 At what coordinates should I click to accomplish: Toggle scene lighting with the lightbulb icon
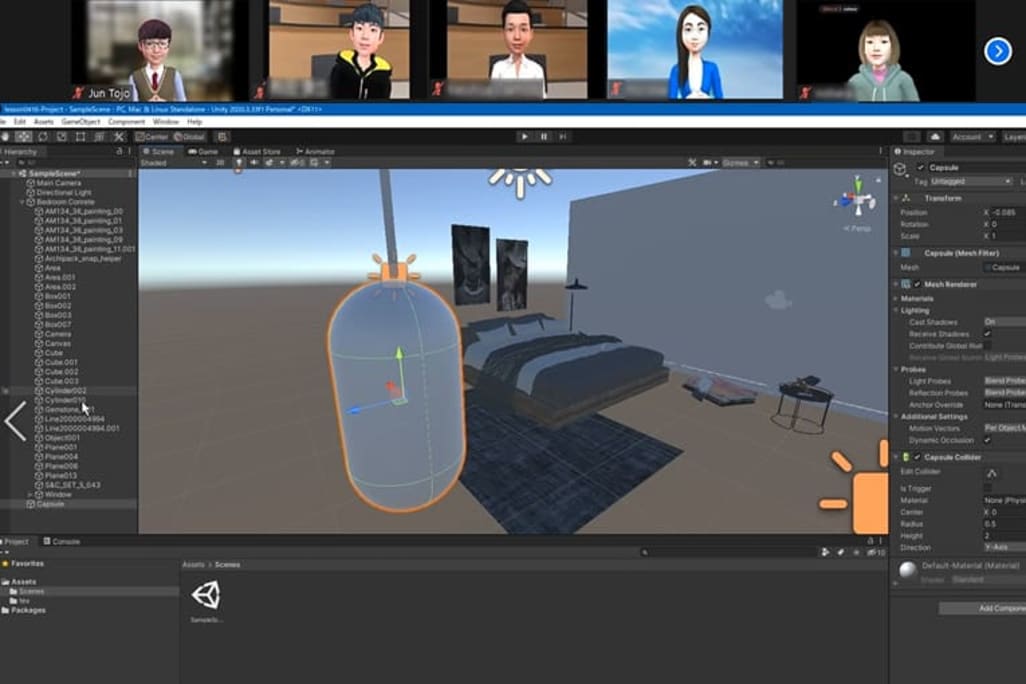coord(239,162)
